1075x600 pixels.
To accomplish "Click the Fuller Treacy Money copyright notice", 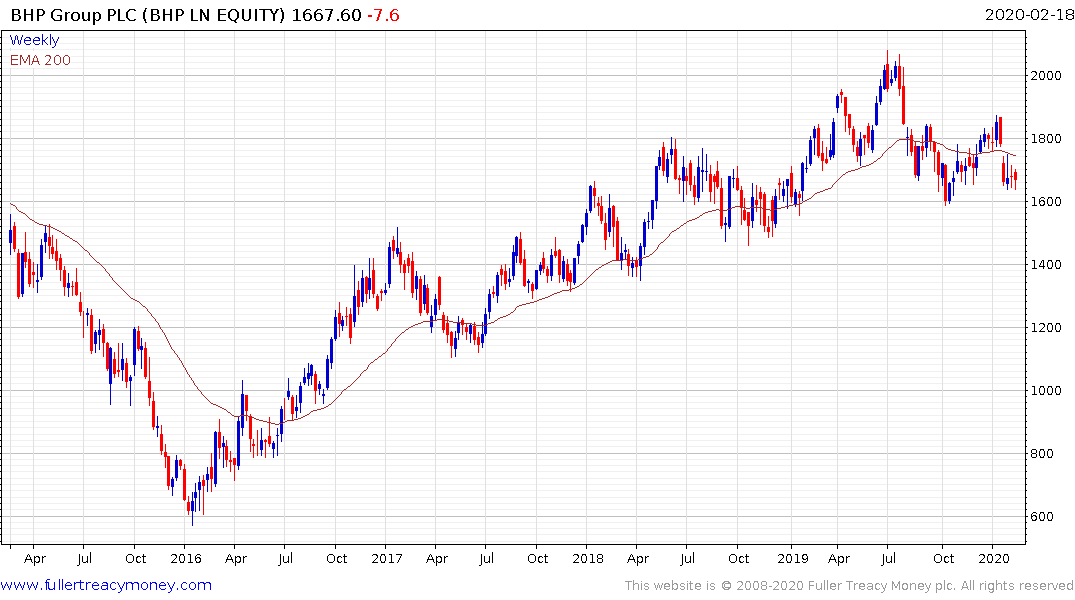I will tap(849, 585).
